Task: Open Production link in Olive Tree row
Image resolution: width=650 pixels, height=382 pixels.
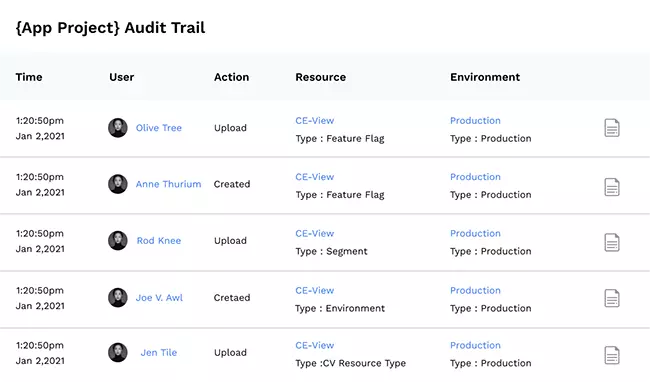Action: coord(475,121)
